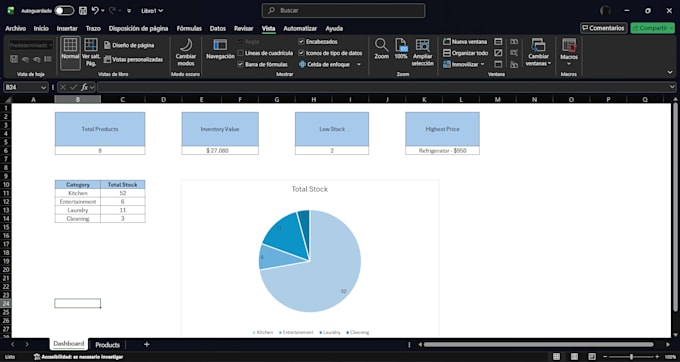This screenshot has width=680, height=362.
Task: Switch to Normal view in status bar
Action: pos(556,357)
